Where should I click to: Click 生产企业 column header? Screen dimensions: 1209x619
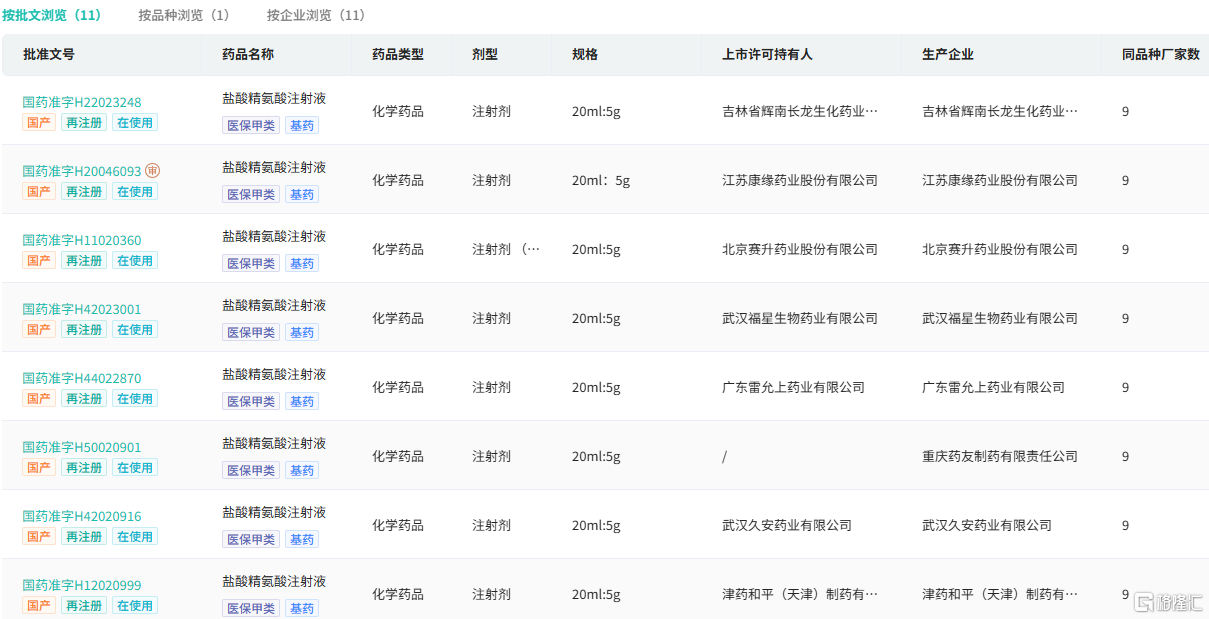[948, 55]
